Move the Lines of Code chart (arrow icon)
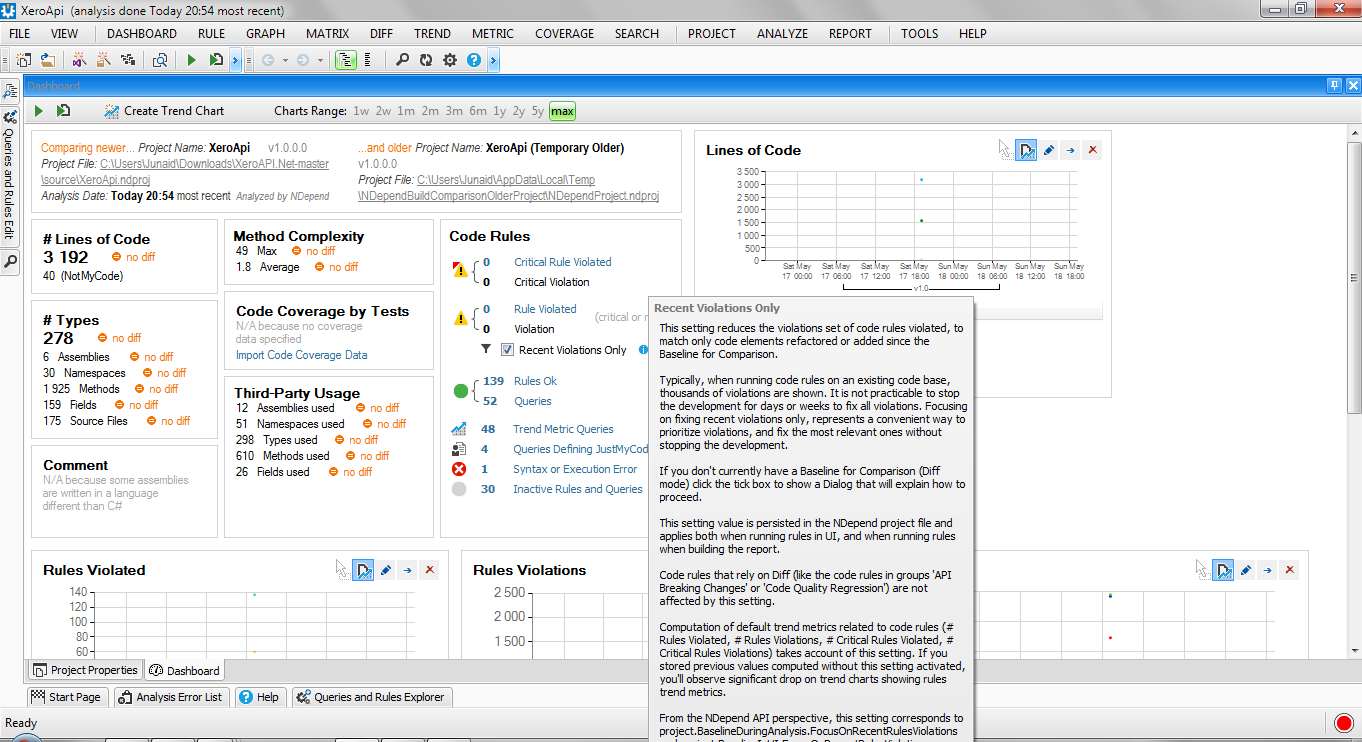The width and height of the screenshot is (1362, 742). [x=1070, y=150]
